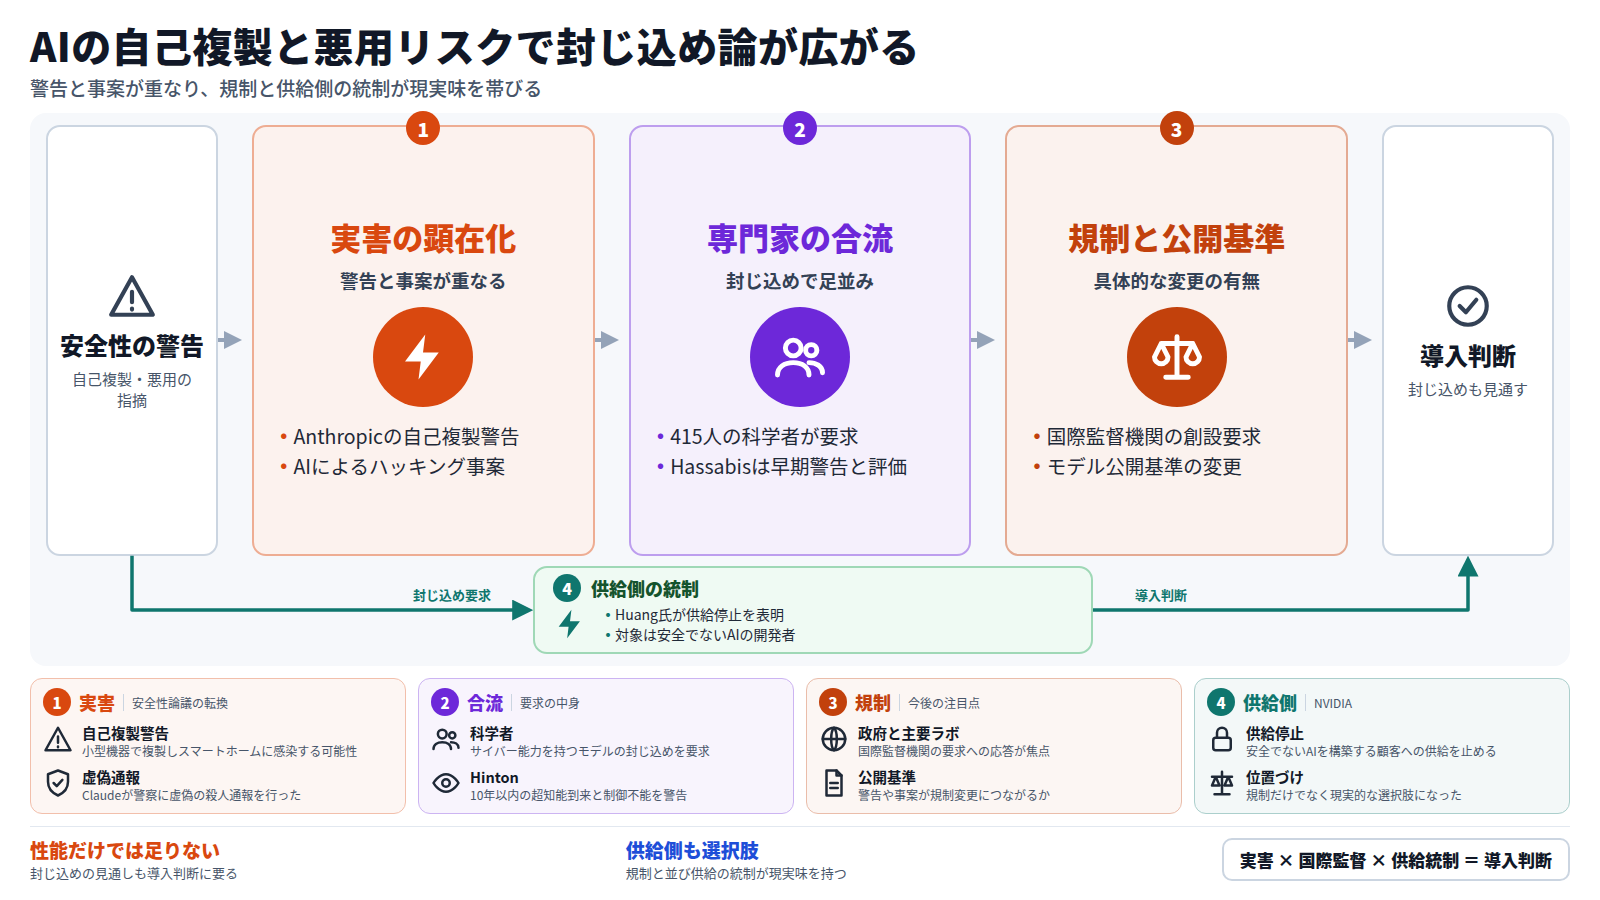Click the orange lightning bolt circle icon

423,357
